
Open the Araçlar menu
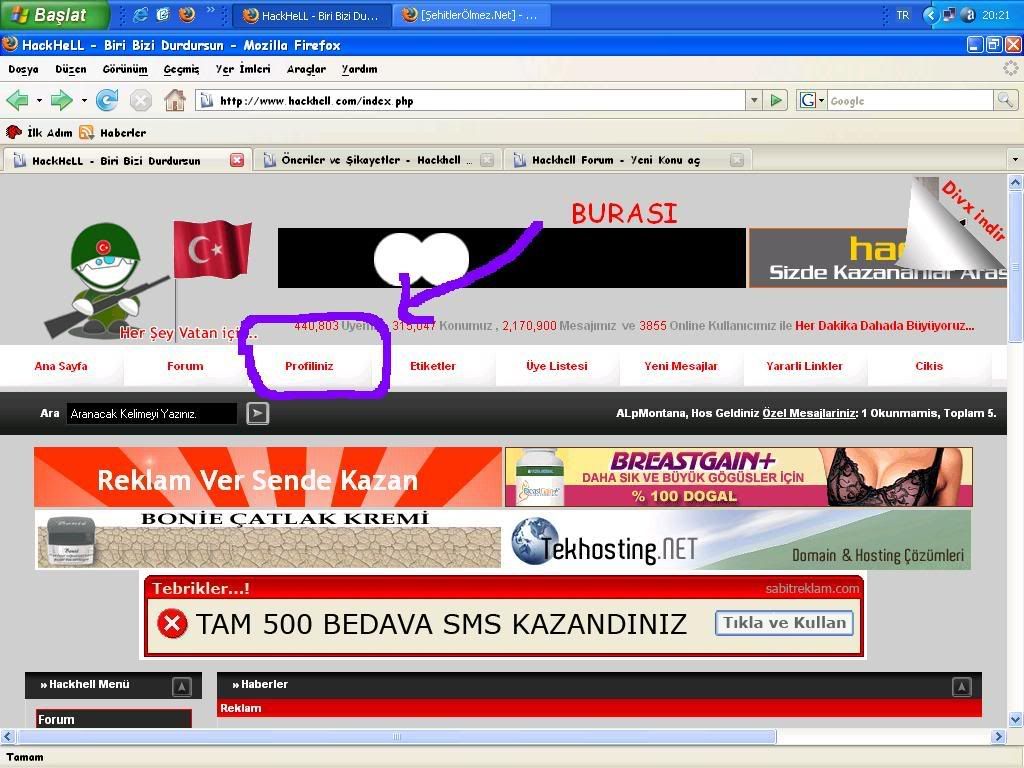(306, 69)
